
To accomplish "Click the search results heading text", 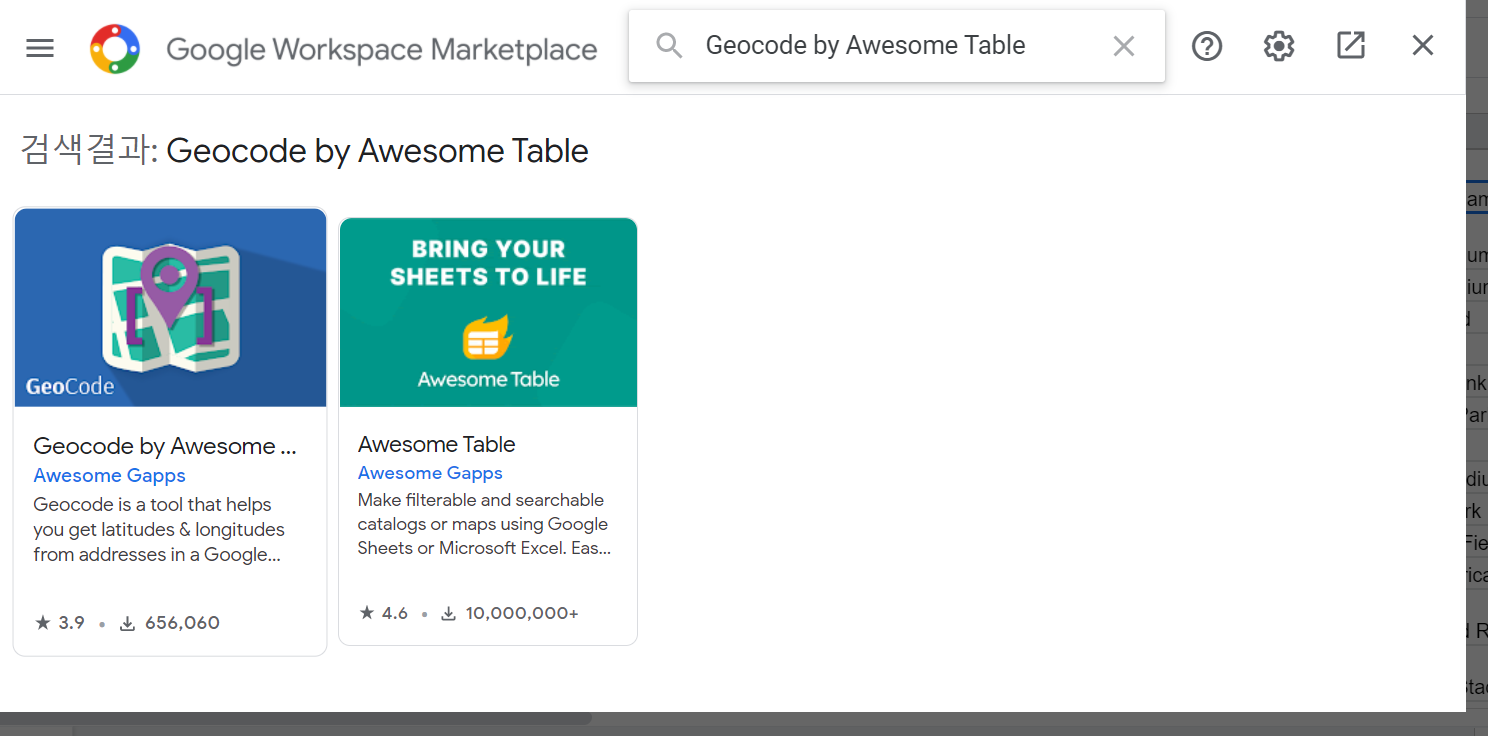I will point(304,151).
